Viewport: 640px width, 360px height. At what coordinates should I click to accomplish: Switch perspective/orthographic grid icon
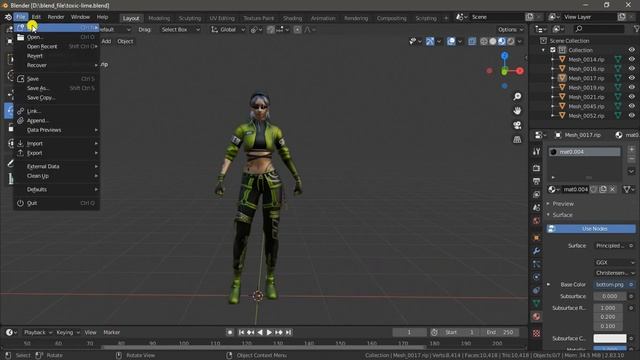[517, 140]
